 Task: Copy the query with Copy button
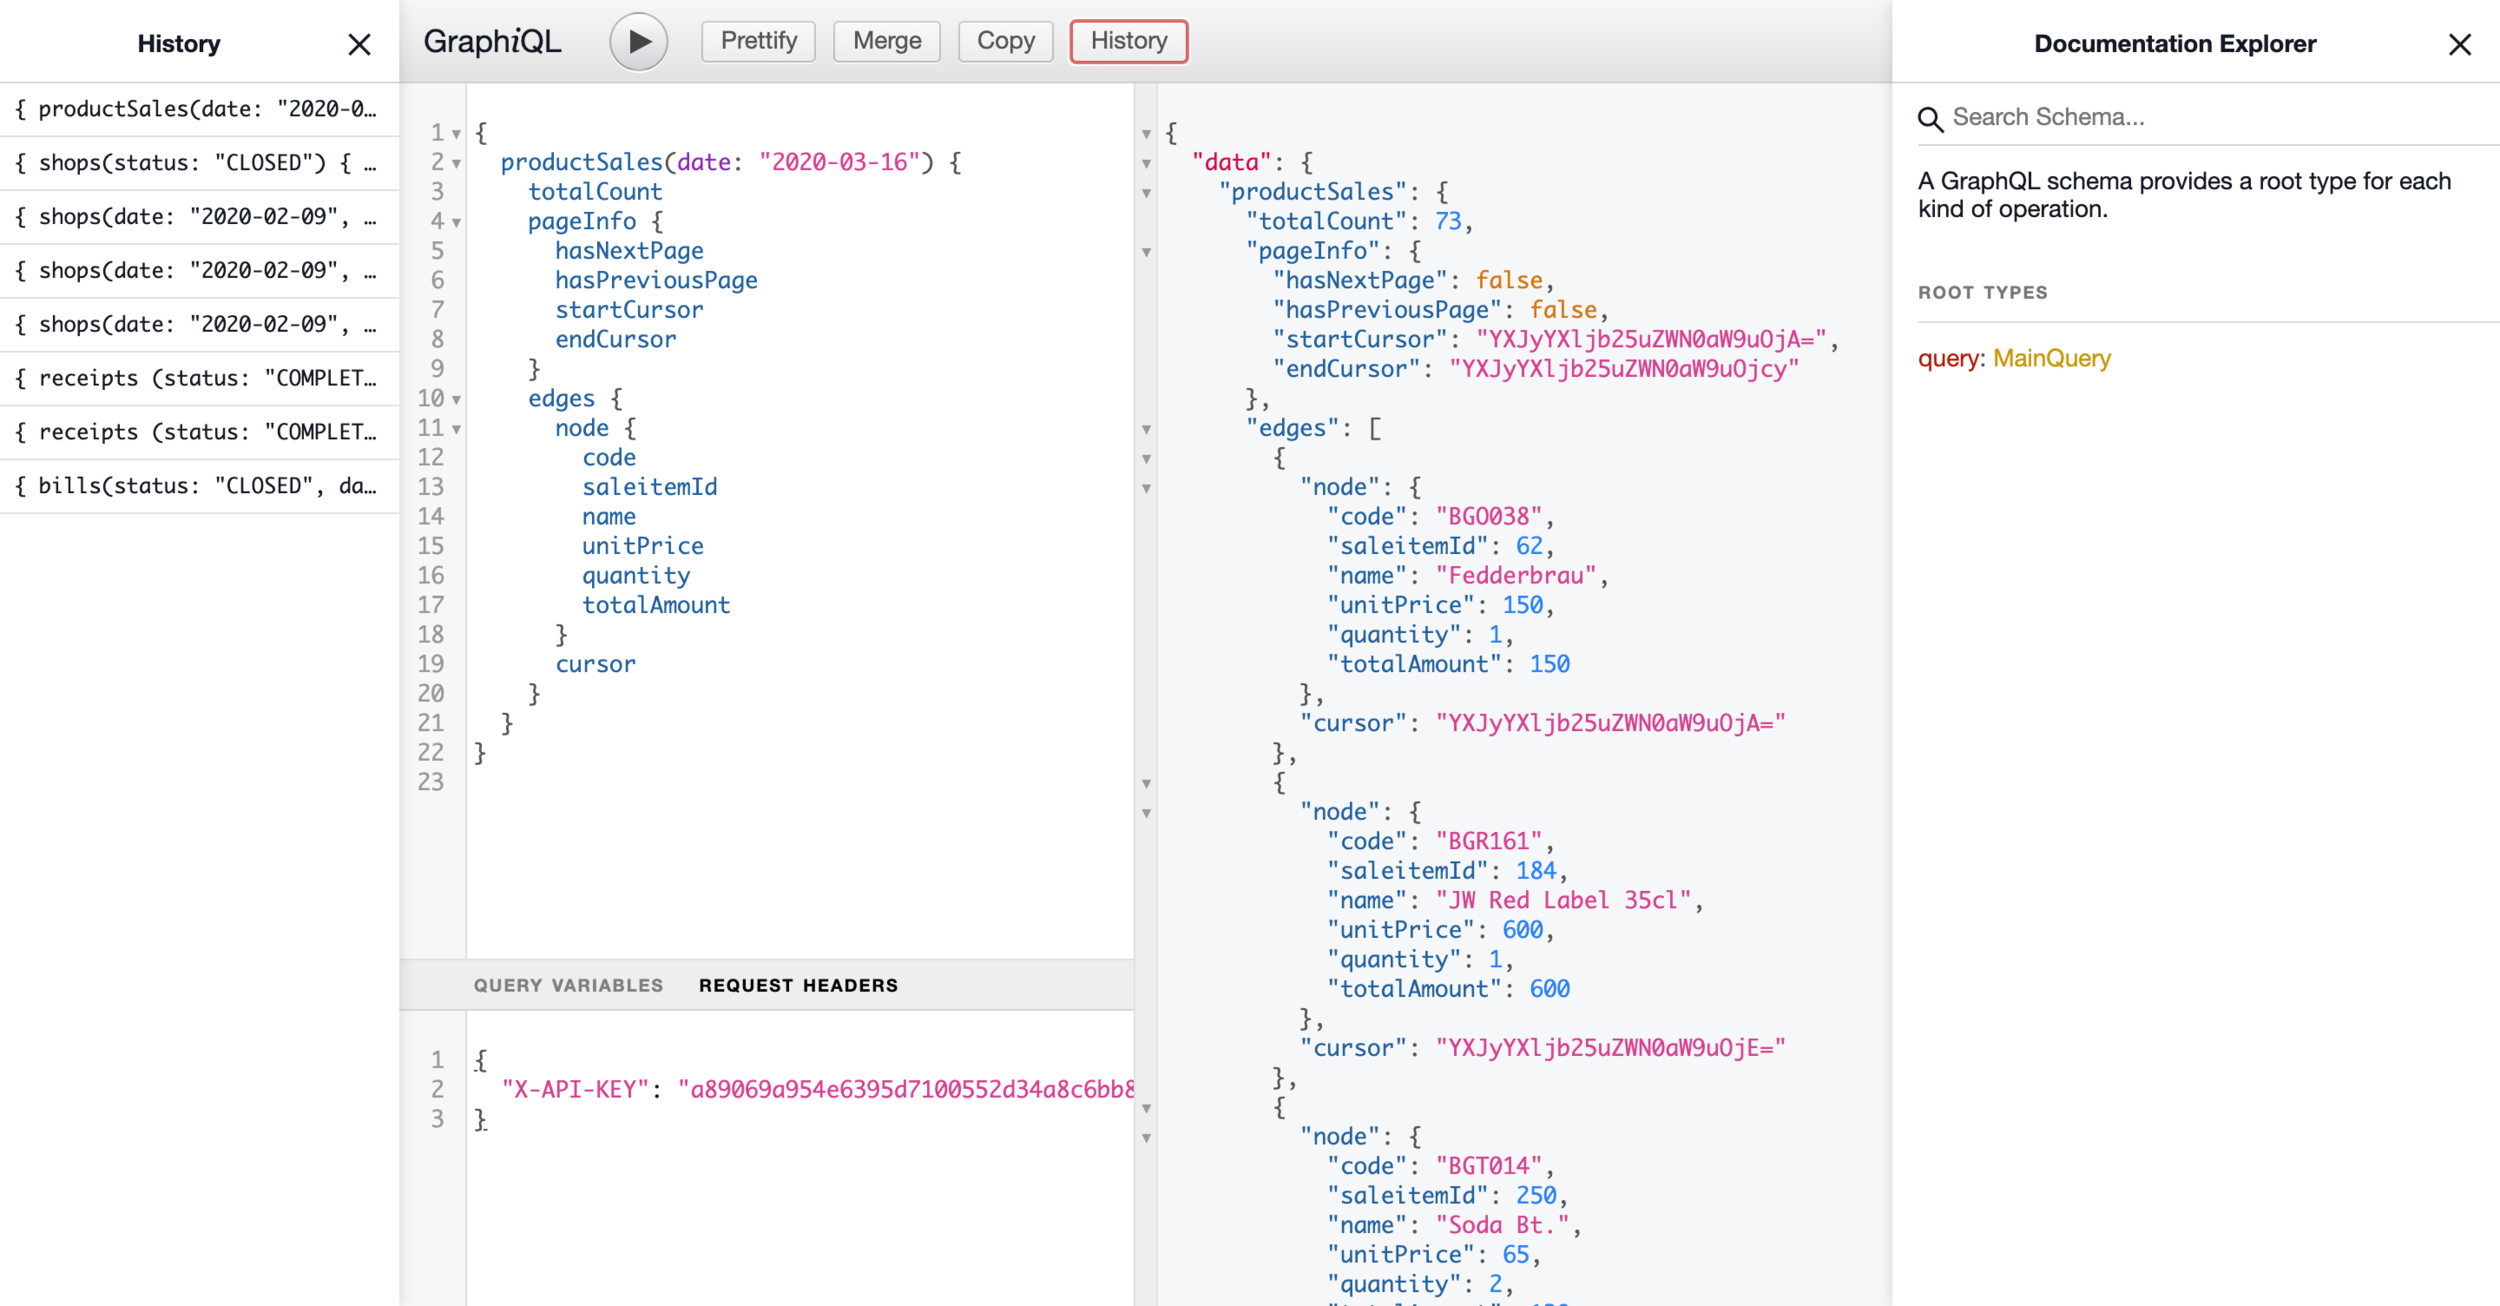point(1005,41)
